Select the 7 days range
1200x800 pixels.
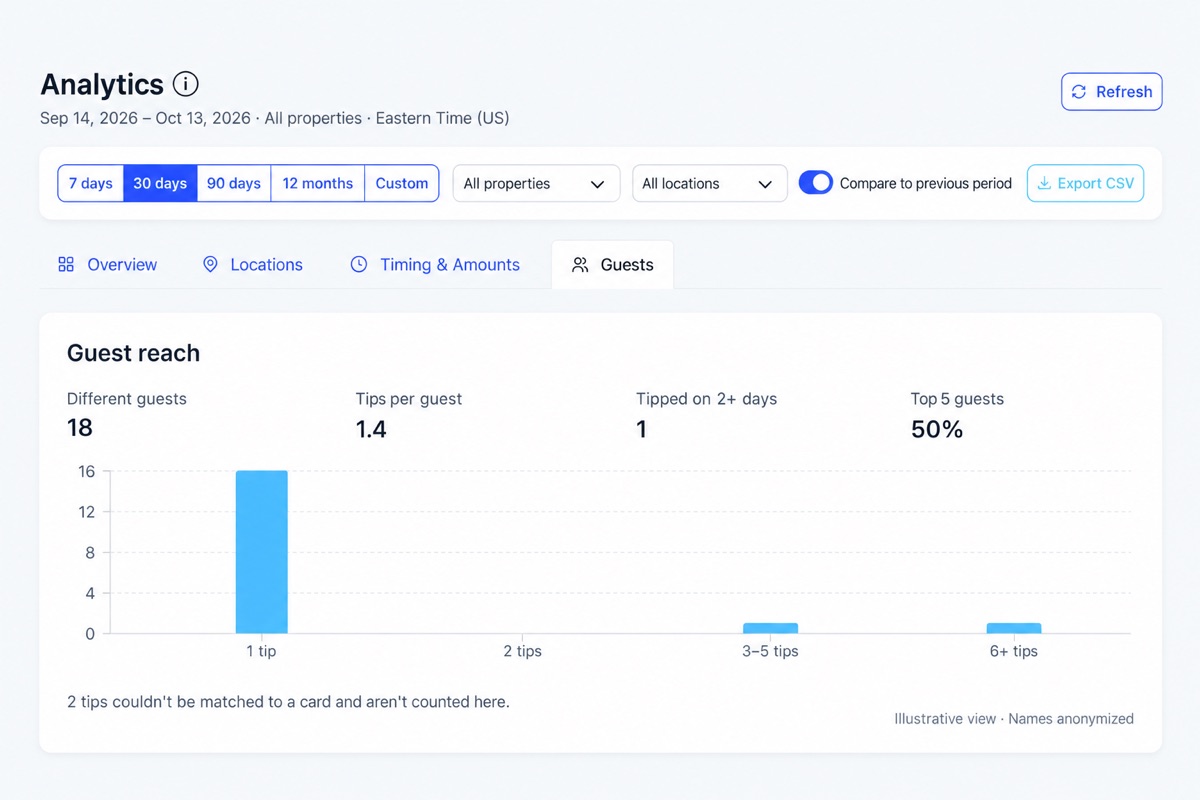click(x=91, y=184)
